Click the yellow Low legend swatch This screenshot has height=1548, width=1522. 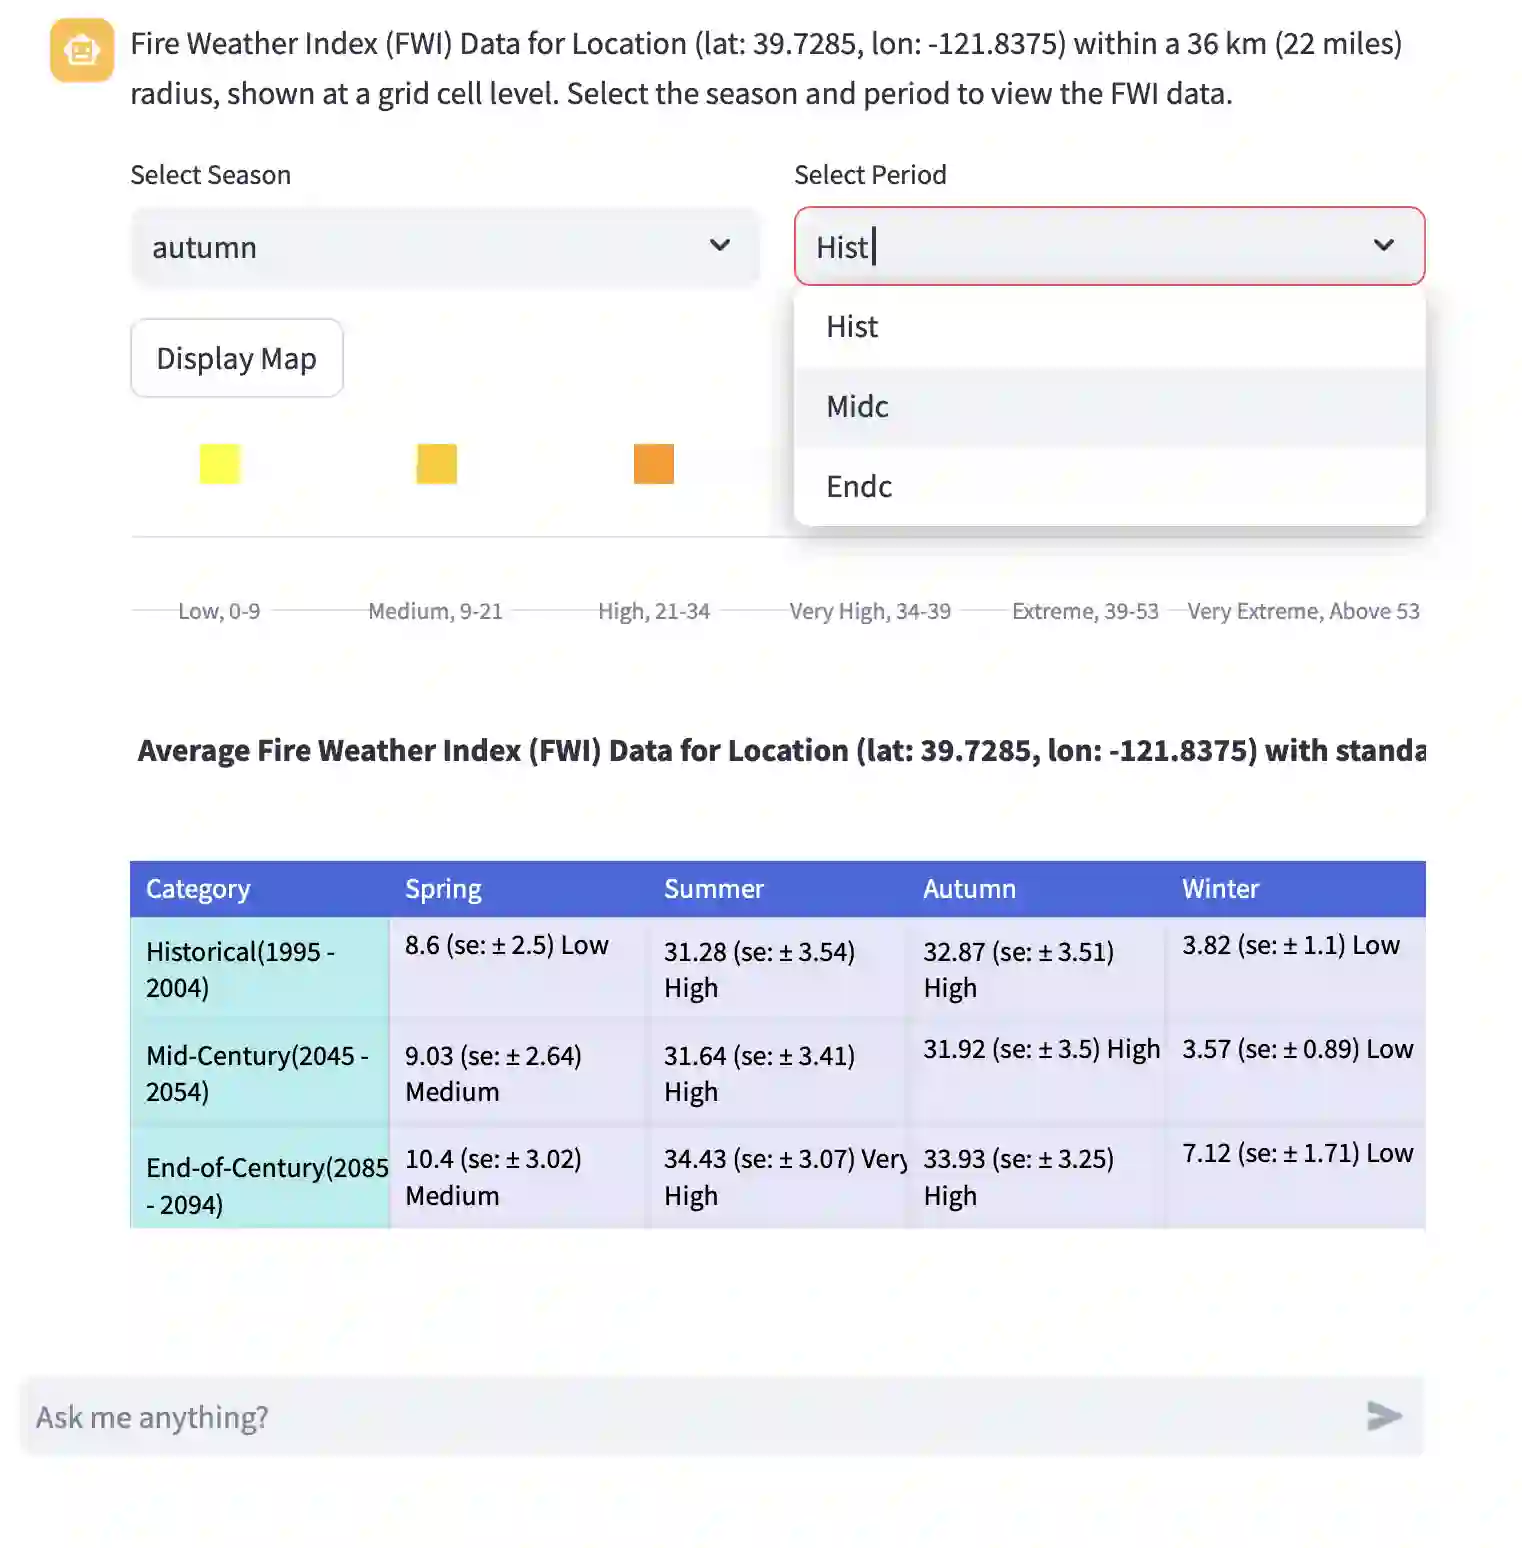[220, 464]
